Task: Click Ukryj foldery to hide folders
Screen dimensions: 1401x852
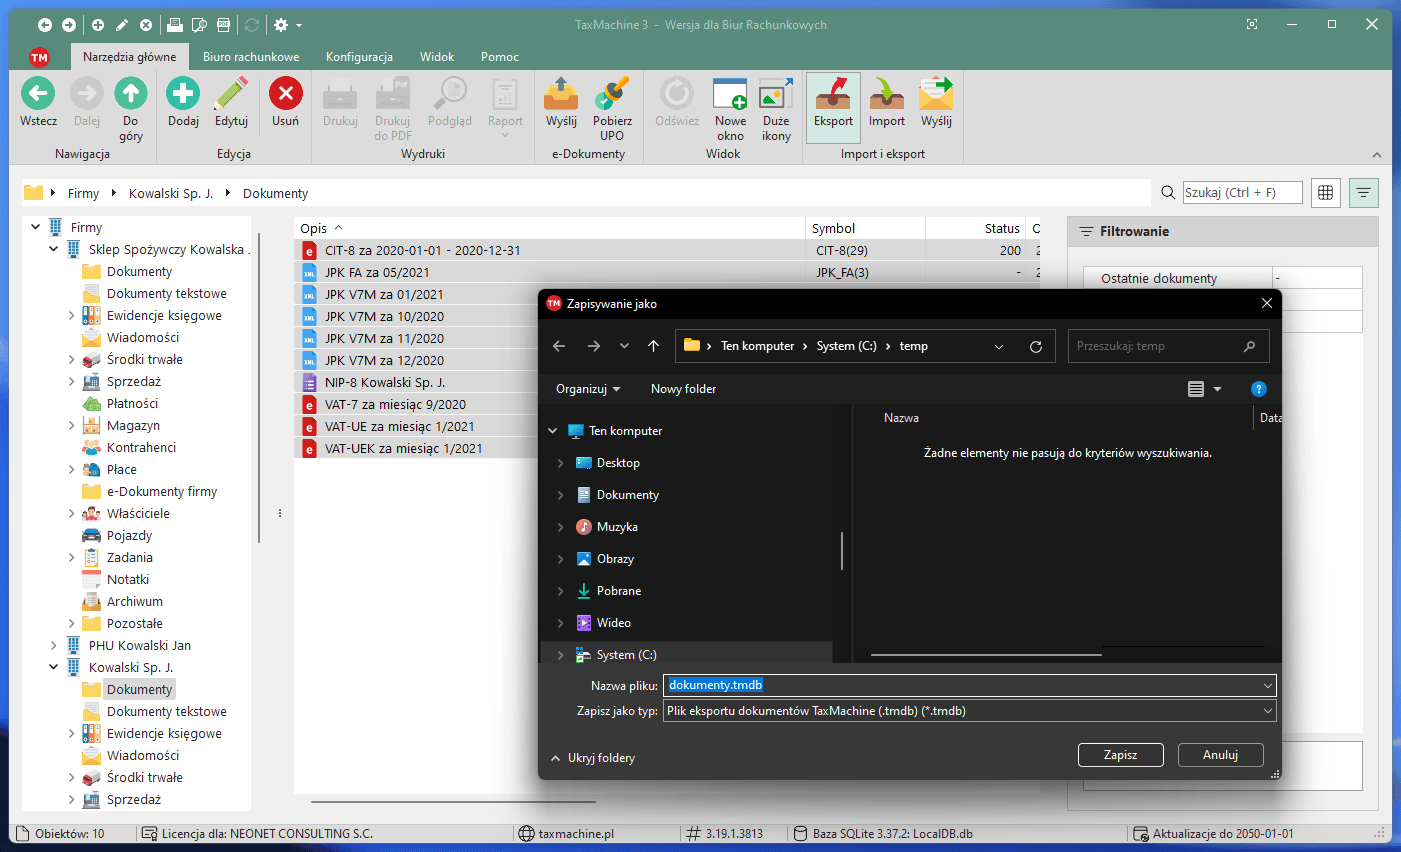Action: tap(593, 758)
